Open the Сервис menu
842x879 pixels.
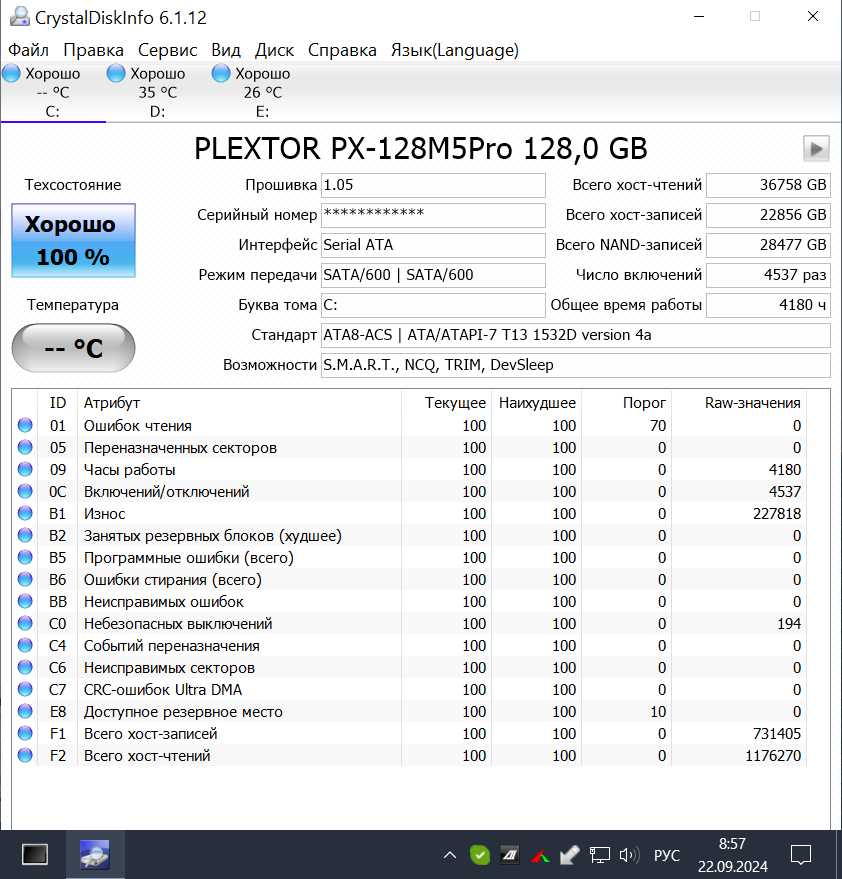coord(167,50)
